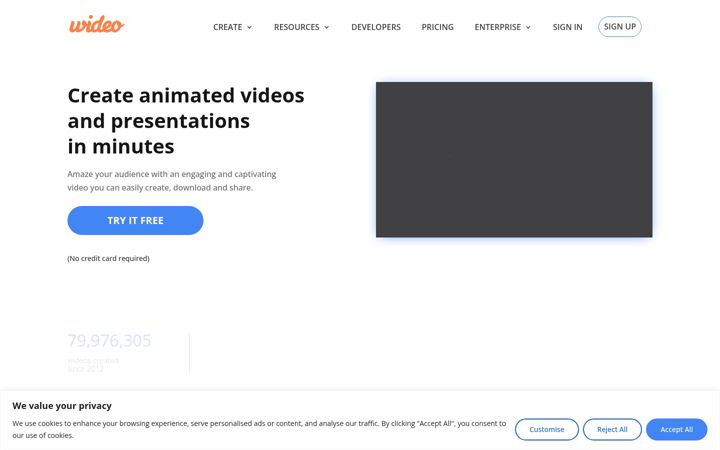Viewport: 720px width, 450px height.
Task: Click the Customise cookies button
Action: coord(546,429)
